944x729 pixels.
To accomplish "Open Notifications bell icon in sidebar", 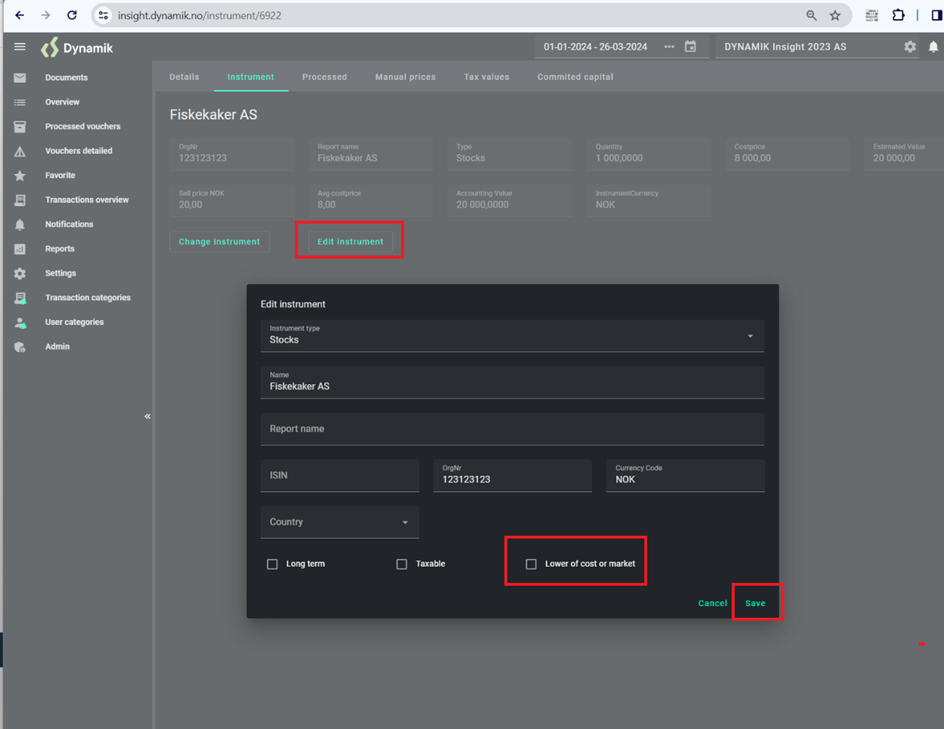I will coord(19,225).
